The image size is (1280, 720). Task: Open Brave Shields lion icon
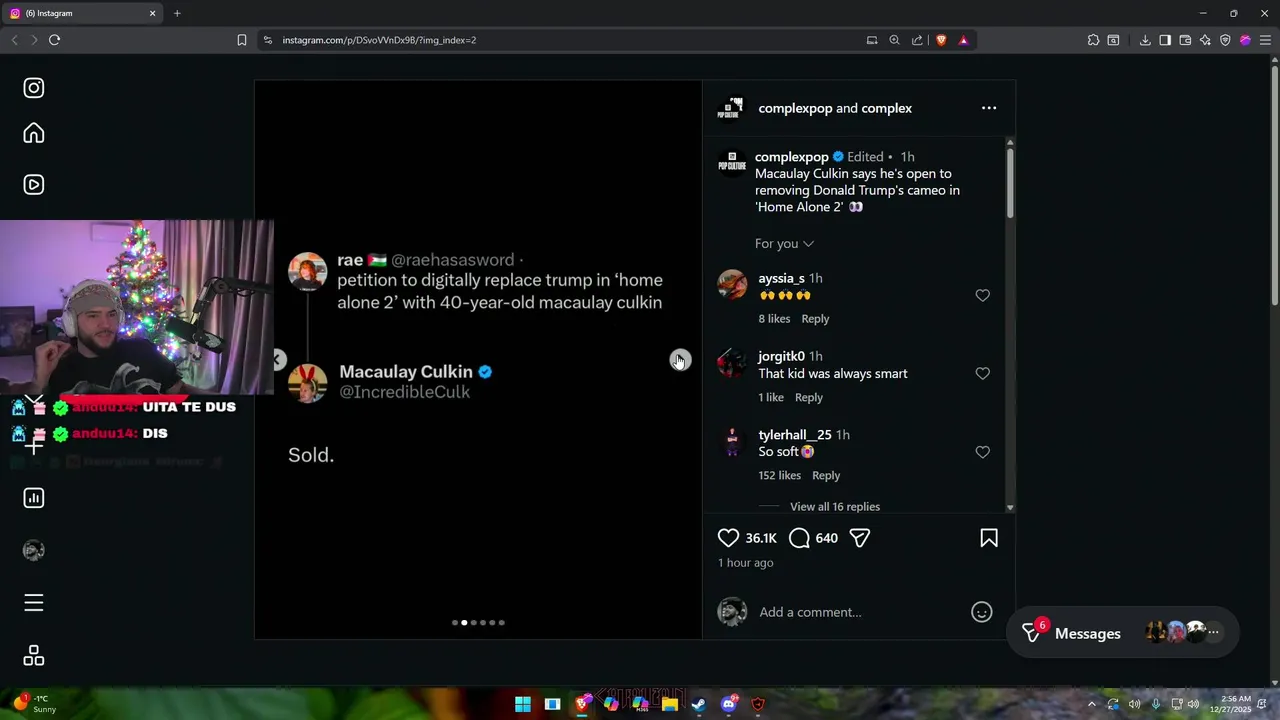(x=941, y=40)
